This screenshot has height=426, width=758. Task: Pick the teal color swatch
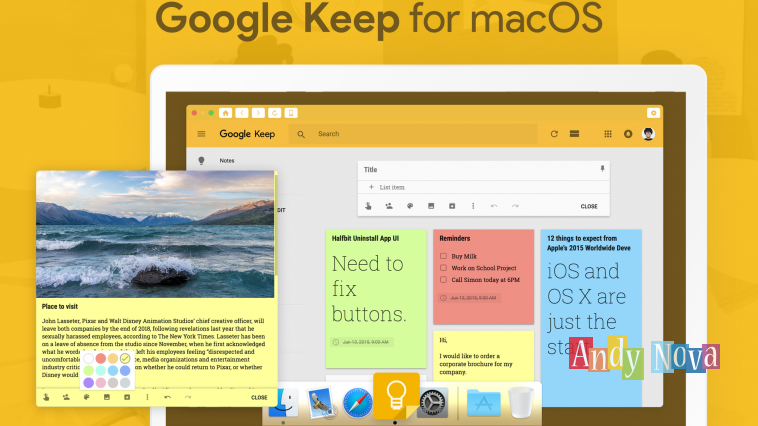(101, 370)
